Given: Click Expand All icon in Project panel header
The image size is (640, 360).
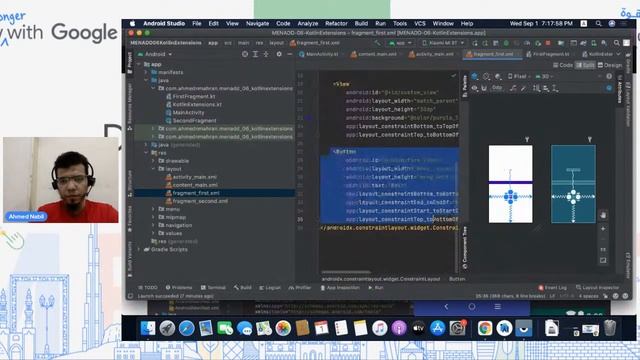Looking at the screenshot, I should [x=255, y=54].
